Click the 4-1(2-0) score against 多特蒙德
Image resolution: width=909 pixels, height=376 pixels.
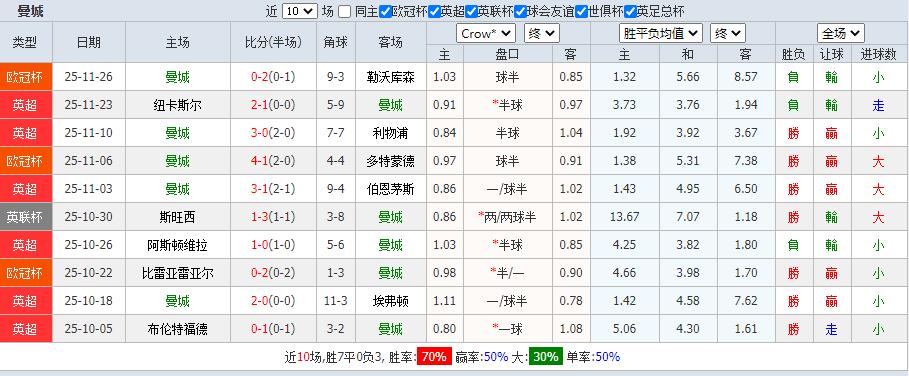[x=273, y=160]
